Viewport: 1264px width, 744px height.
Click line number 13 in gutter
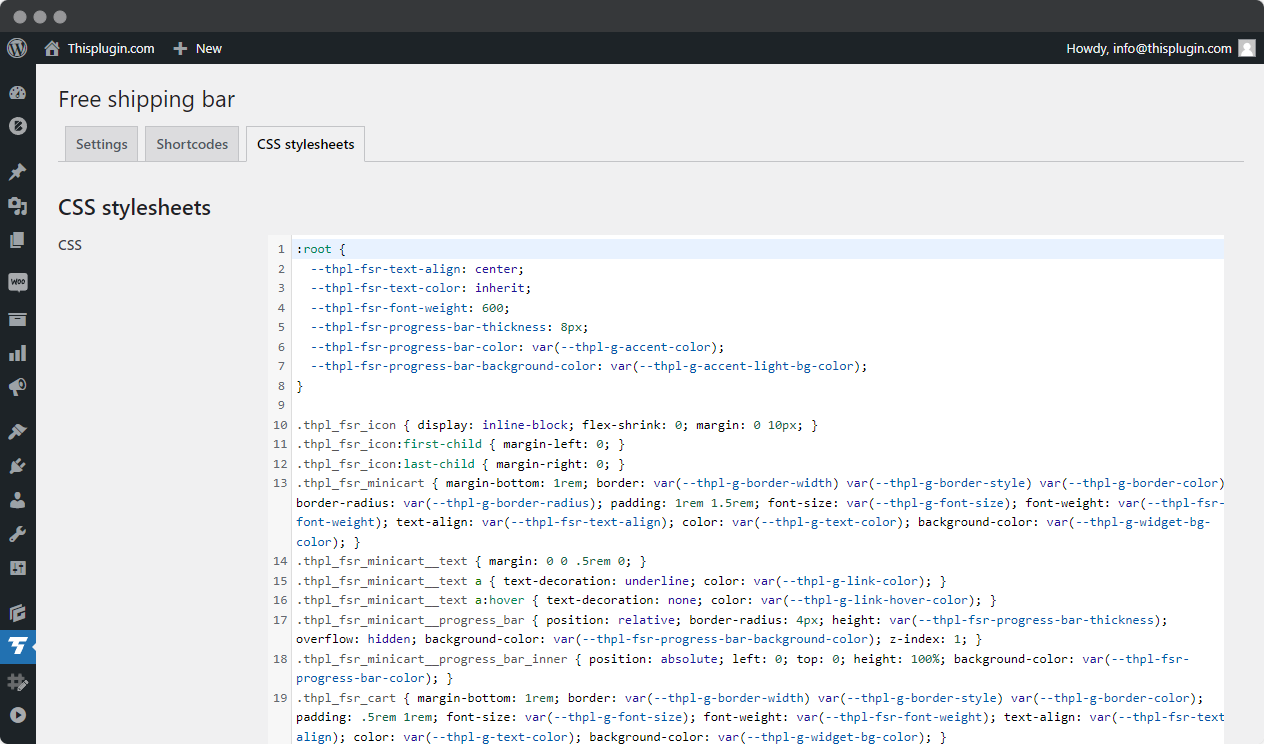pyautogui.click(x=280, y=483)
